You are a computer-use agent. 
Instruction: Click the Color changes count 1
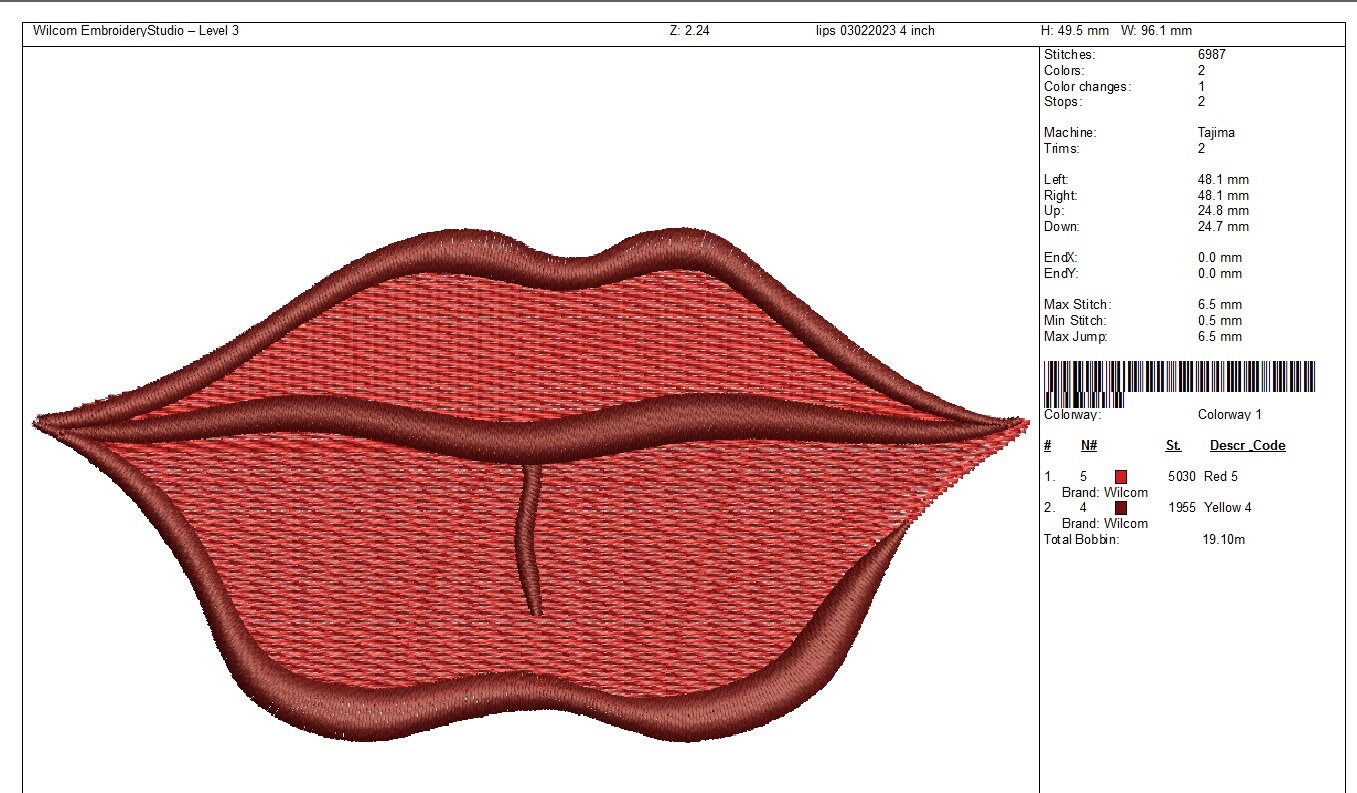[1201, 86]
